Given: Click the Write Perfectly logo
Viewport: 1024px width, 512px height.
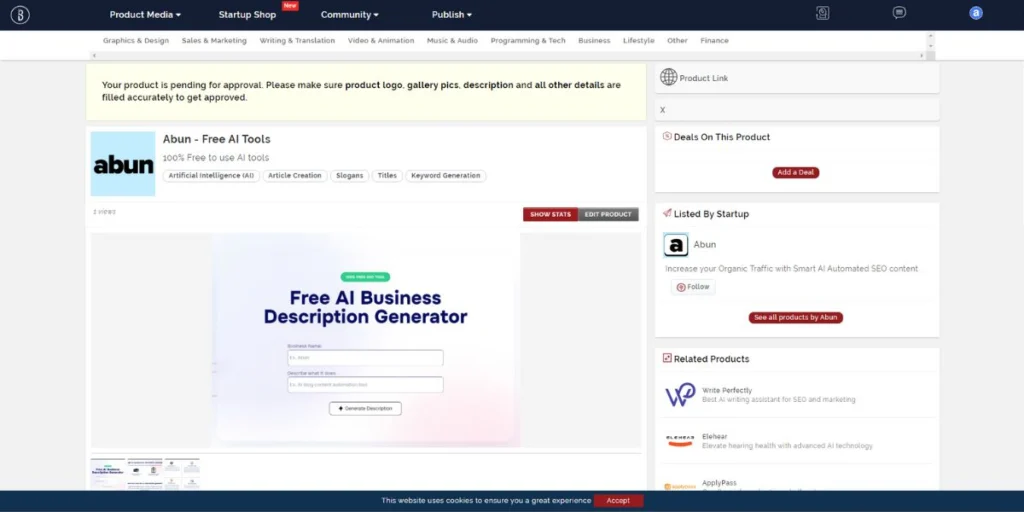Looking at the screenshot, I should 680,394.
